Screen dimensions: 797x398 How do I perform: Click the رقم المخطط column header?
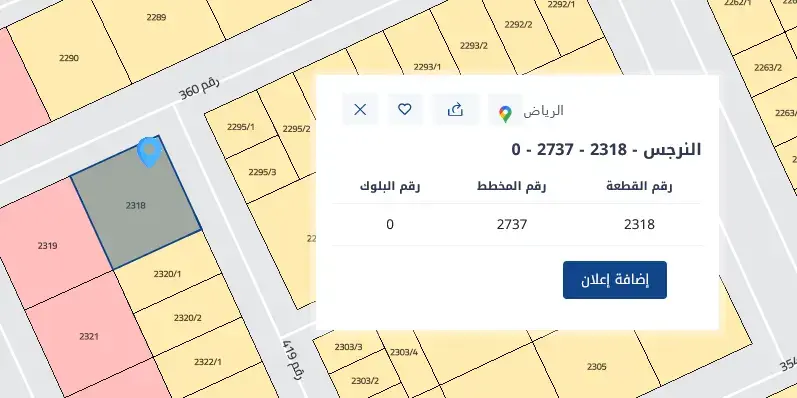[511, 186]
